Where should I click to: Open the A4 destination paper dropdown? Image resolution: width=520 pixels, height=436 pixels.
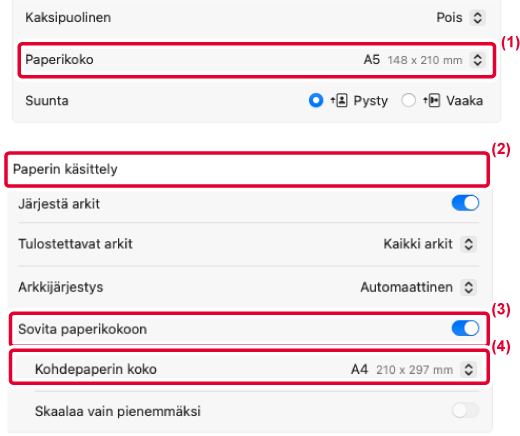click(413, 369)
